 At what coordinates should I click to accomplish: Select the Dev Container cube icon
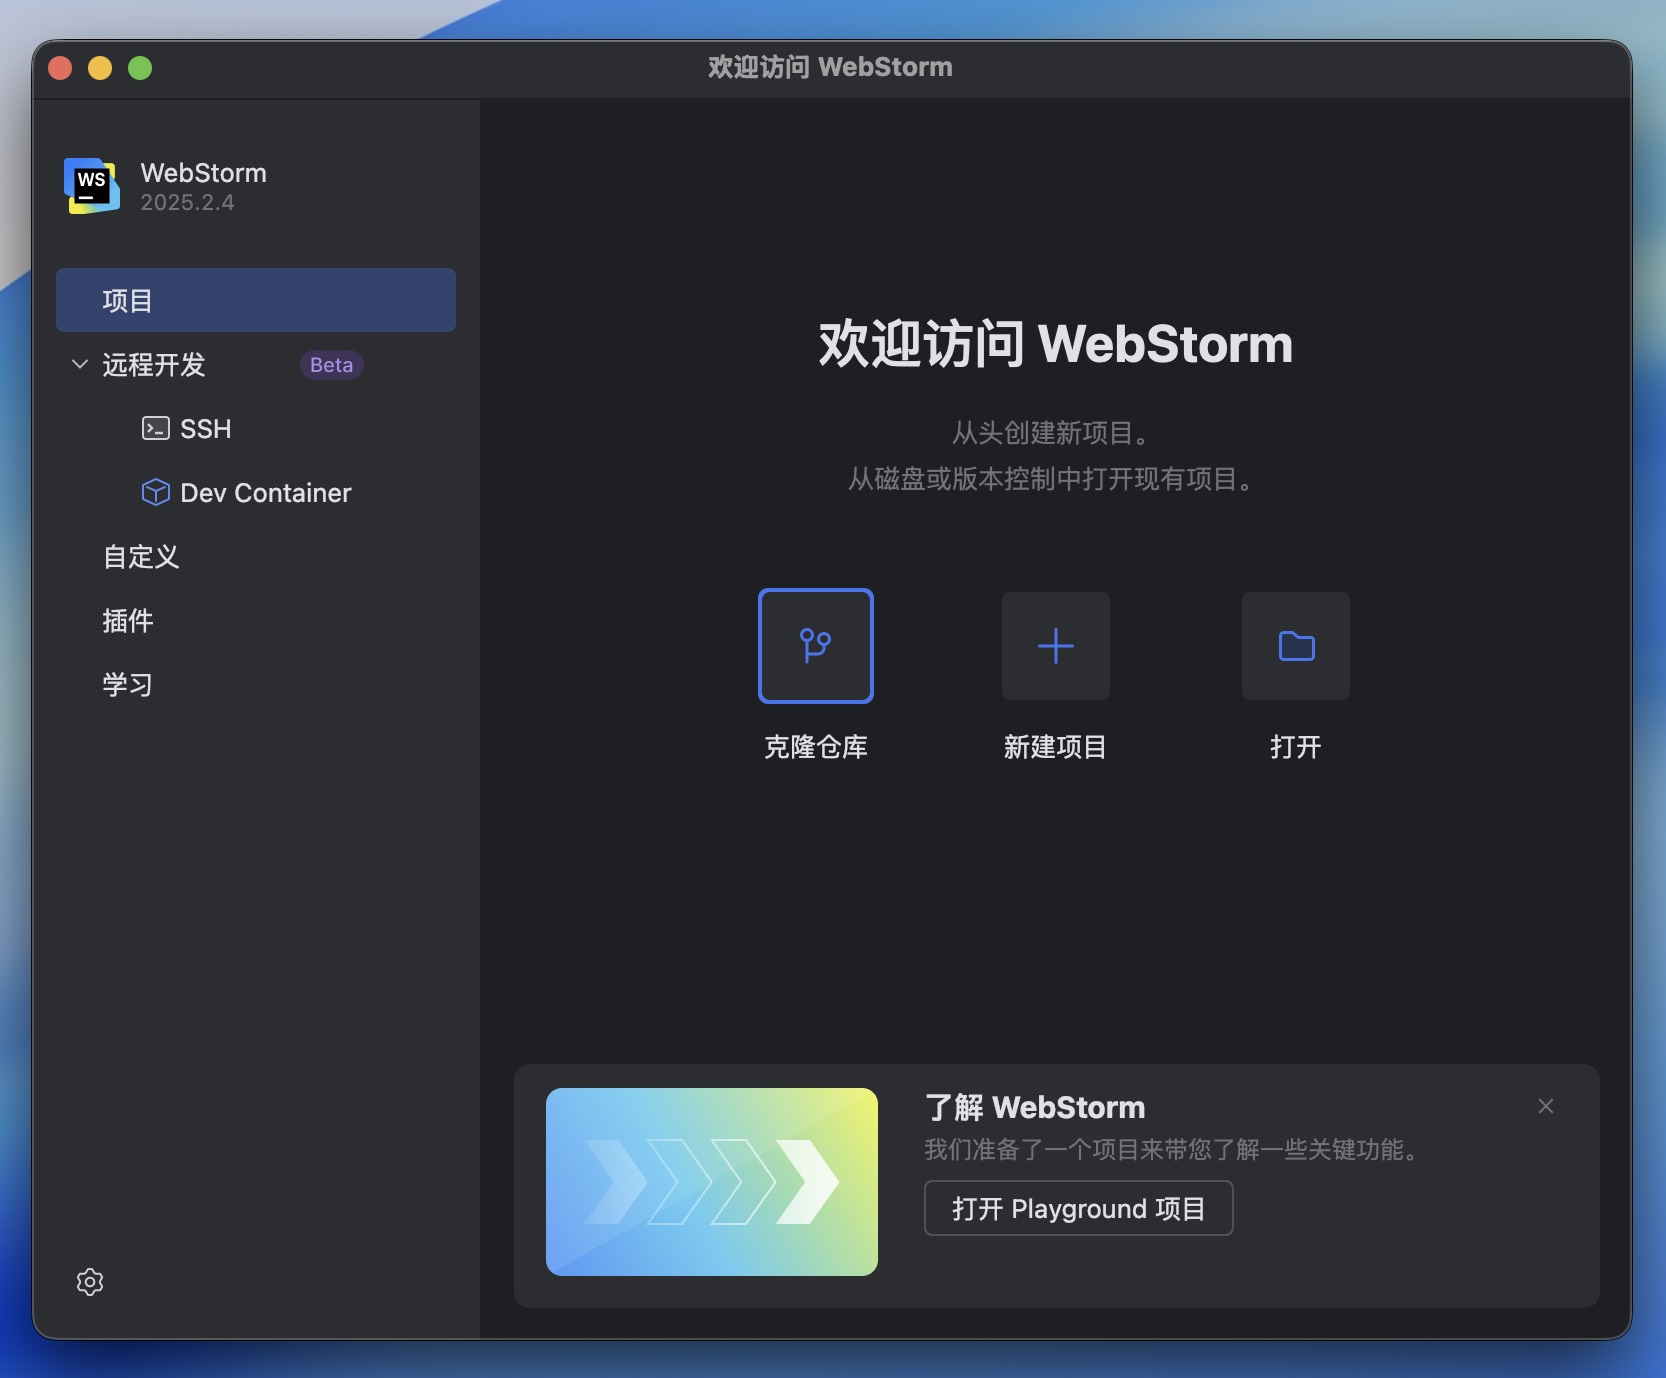click(x=156, y=492)
